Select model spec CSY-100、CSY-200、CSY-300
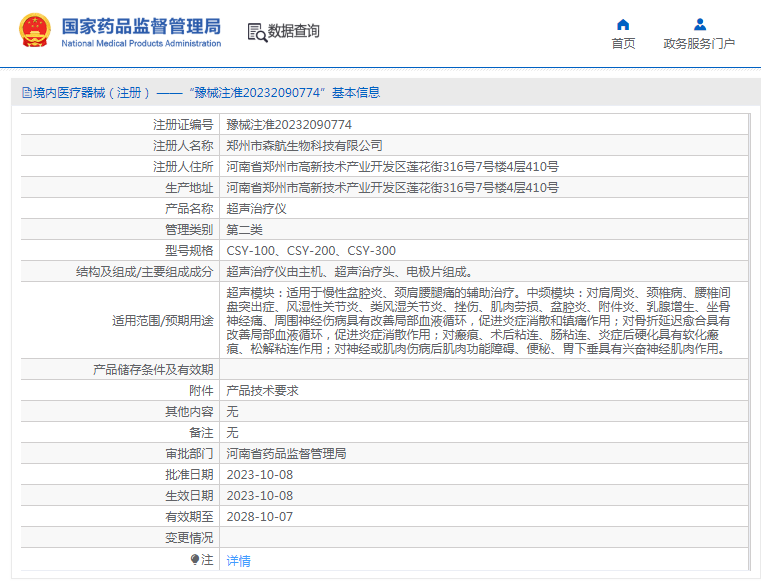Viewport: 761px width, 582px height. click(311, 250)
